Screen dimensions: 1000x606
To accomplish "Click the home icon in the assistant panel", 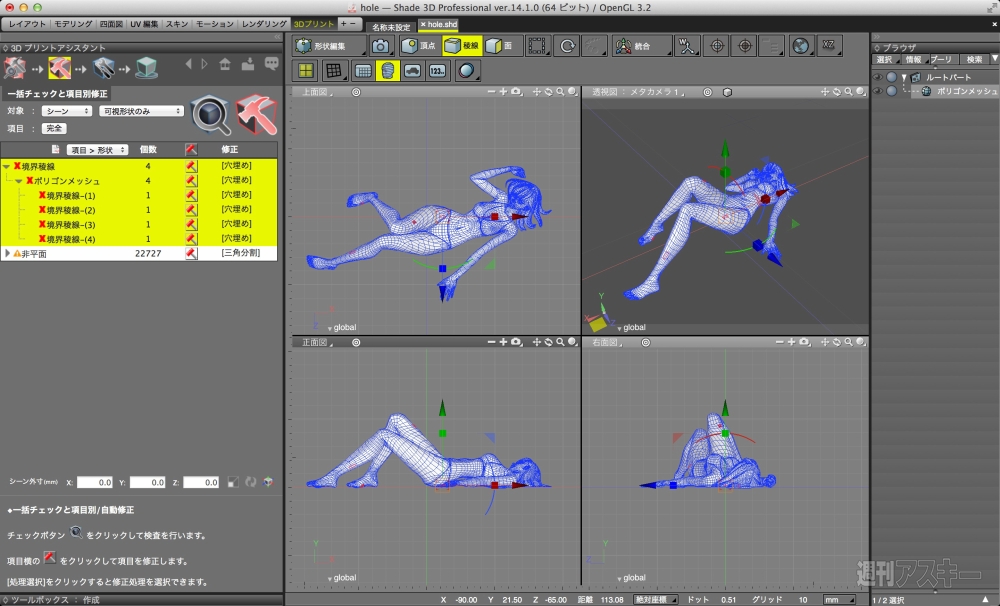I will point(224,64).
